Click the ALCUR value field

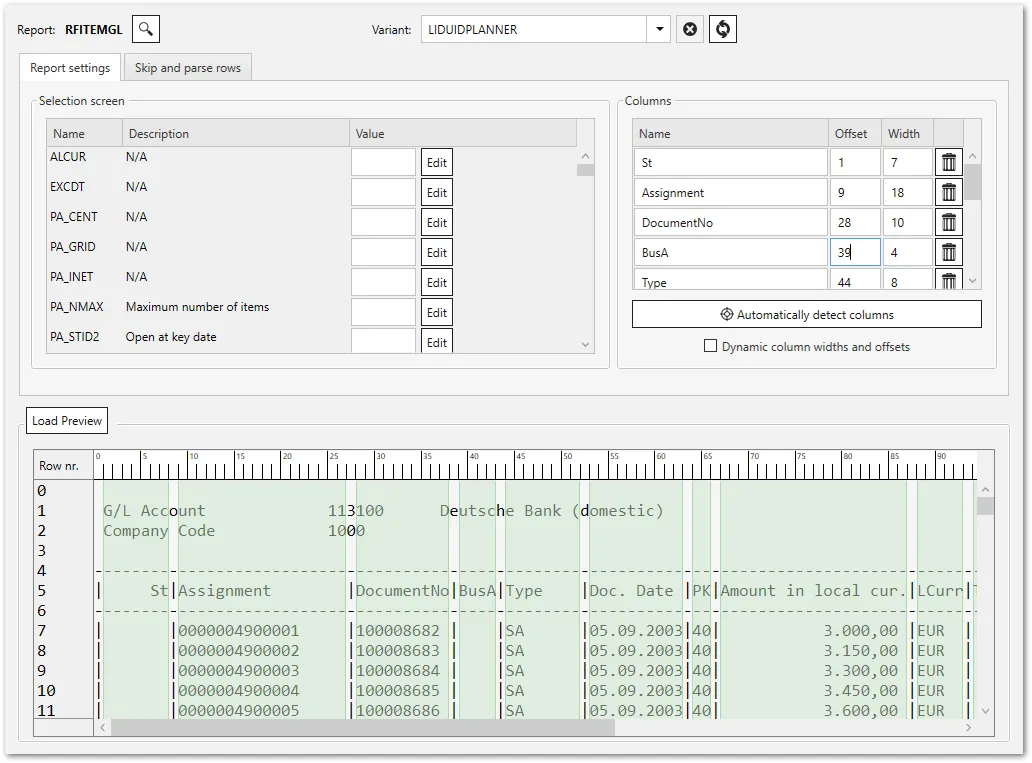pyautogui.click(x=383, y=162)
